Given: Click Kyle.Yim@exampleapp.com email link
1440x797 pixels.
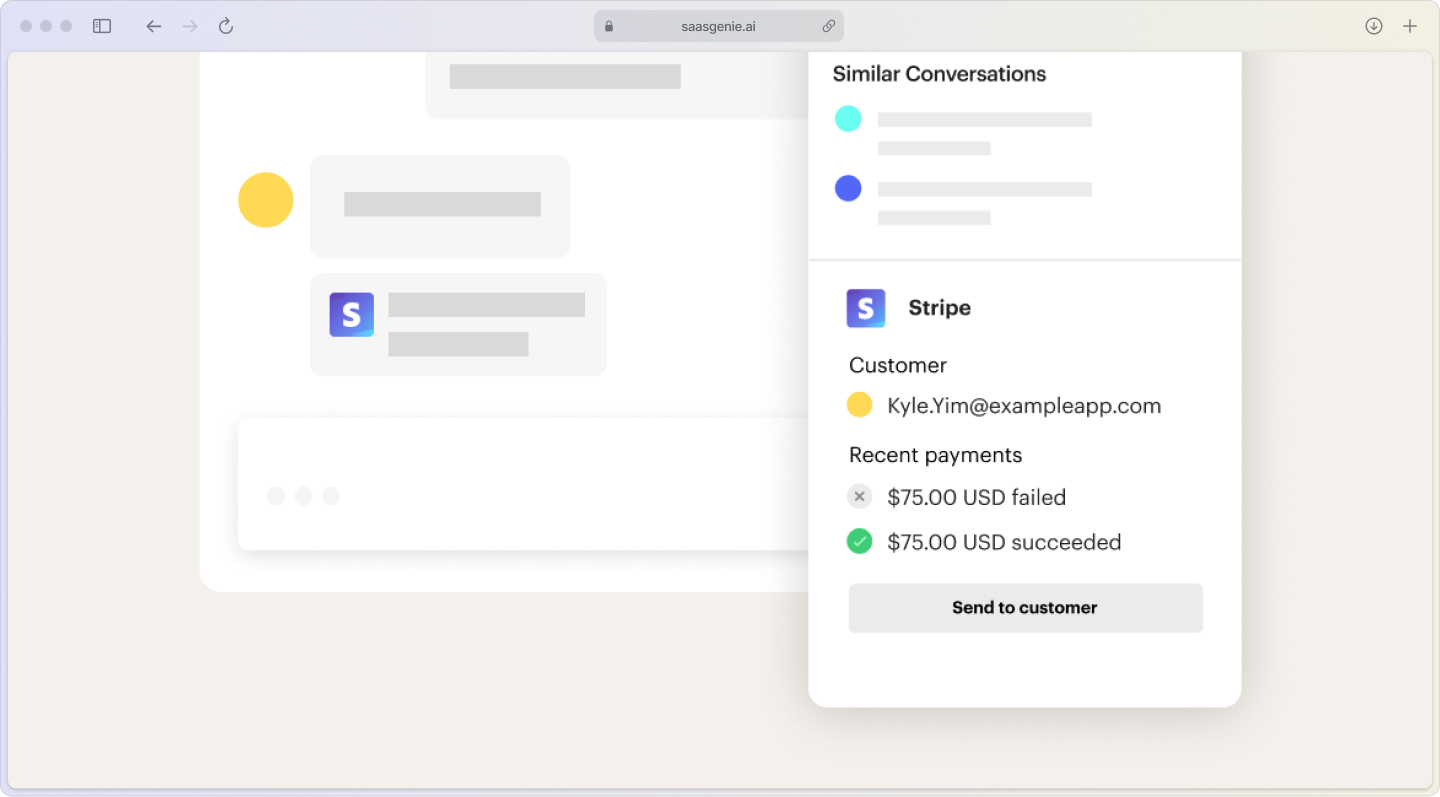Looking at the screenshot, I should (x=1024, y=406).
